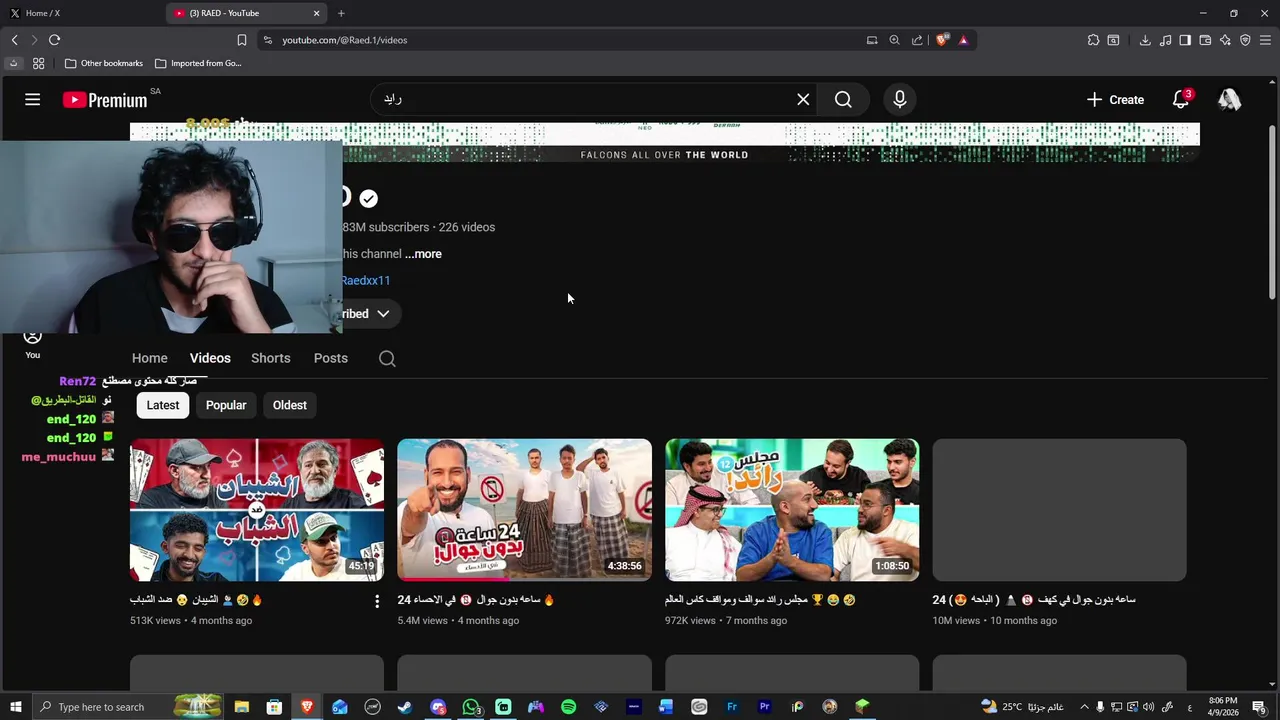Open the browser main menu
Image resolution: width=1280 pixels, height=720 pixels.
pos(1266,40)
